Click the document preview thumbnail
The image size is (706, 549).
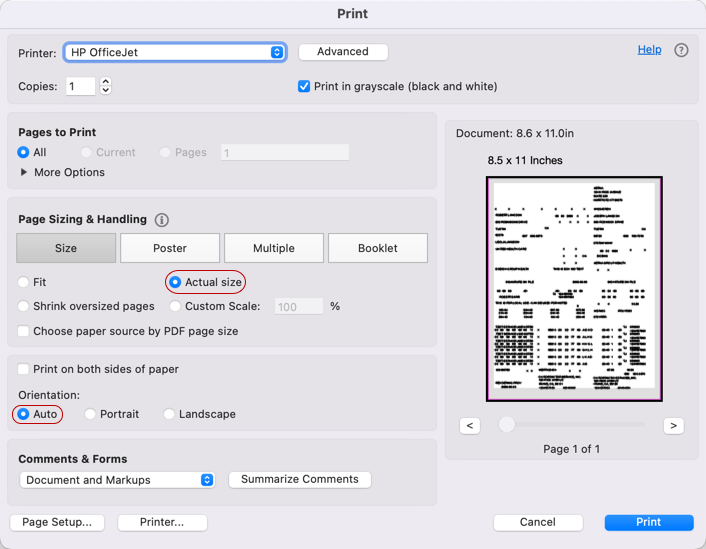pos(574,289)
